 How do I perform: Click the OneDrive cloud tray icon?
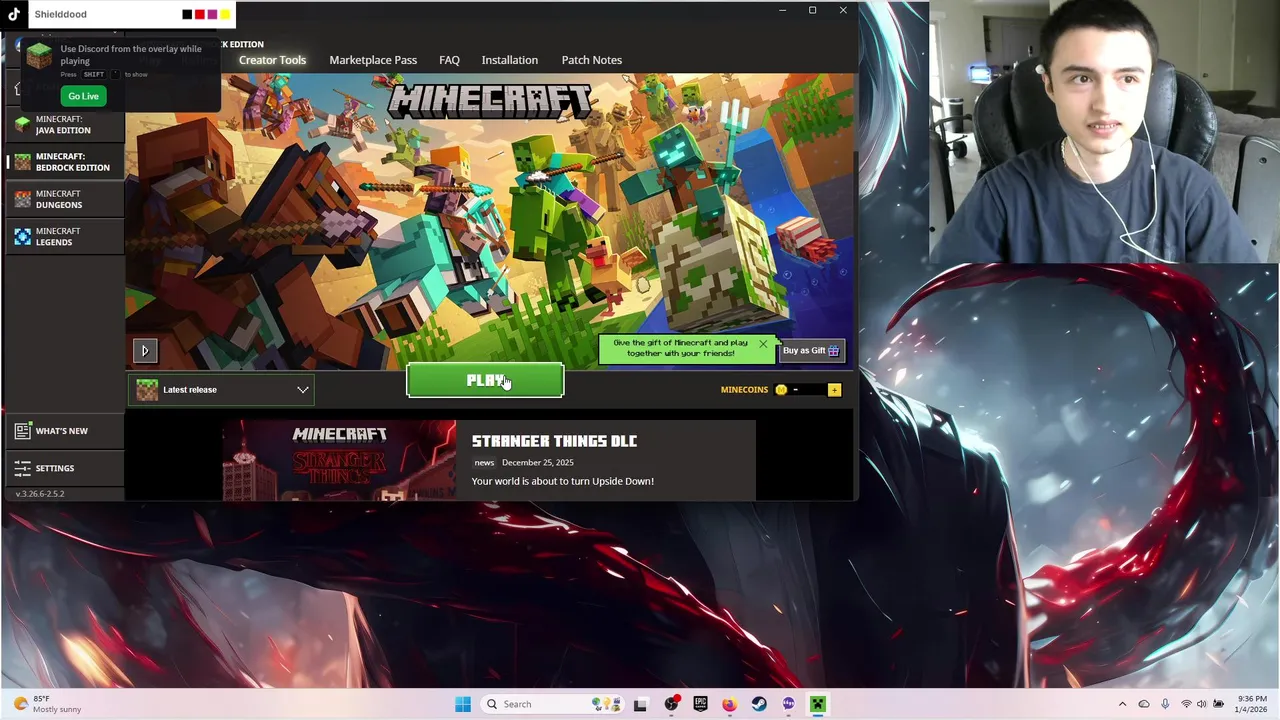pyautogui.click(x=1144, y=704)
